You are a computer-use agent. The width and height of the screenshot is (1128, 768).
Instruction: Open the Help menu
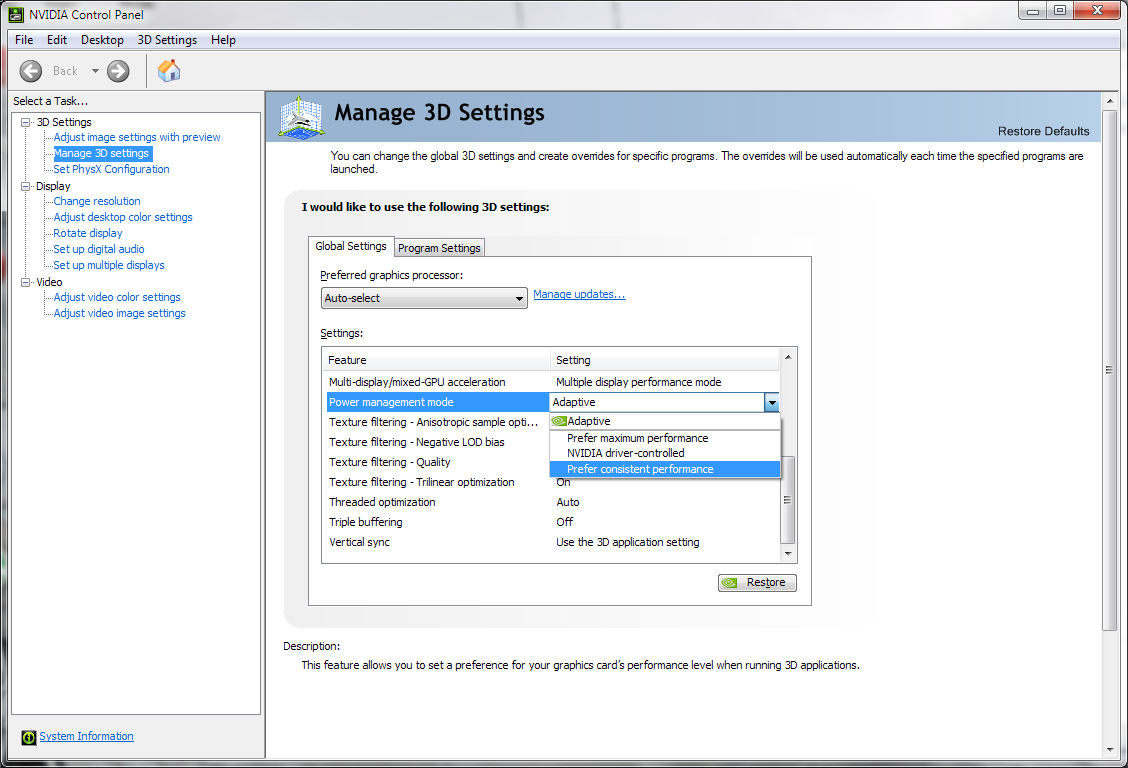coord(223,40)
